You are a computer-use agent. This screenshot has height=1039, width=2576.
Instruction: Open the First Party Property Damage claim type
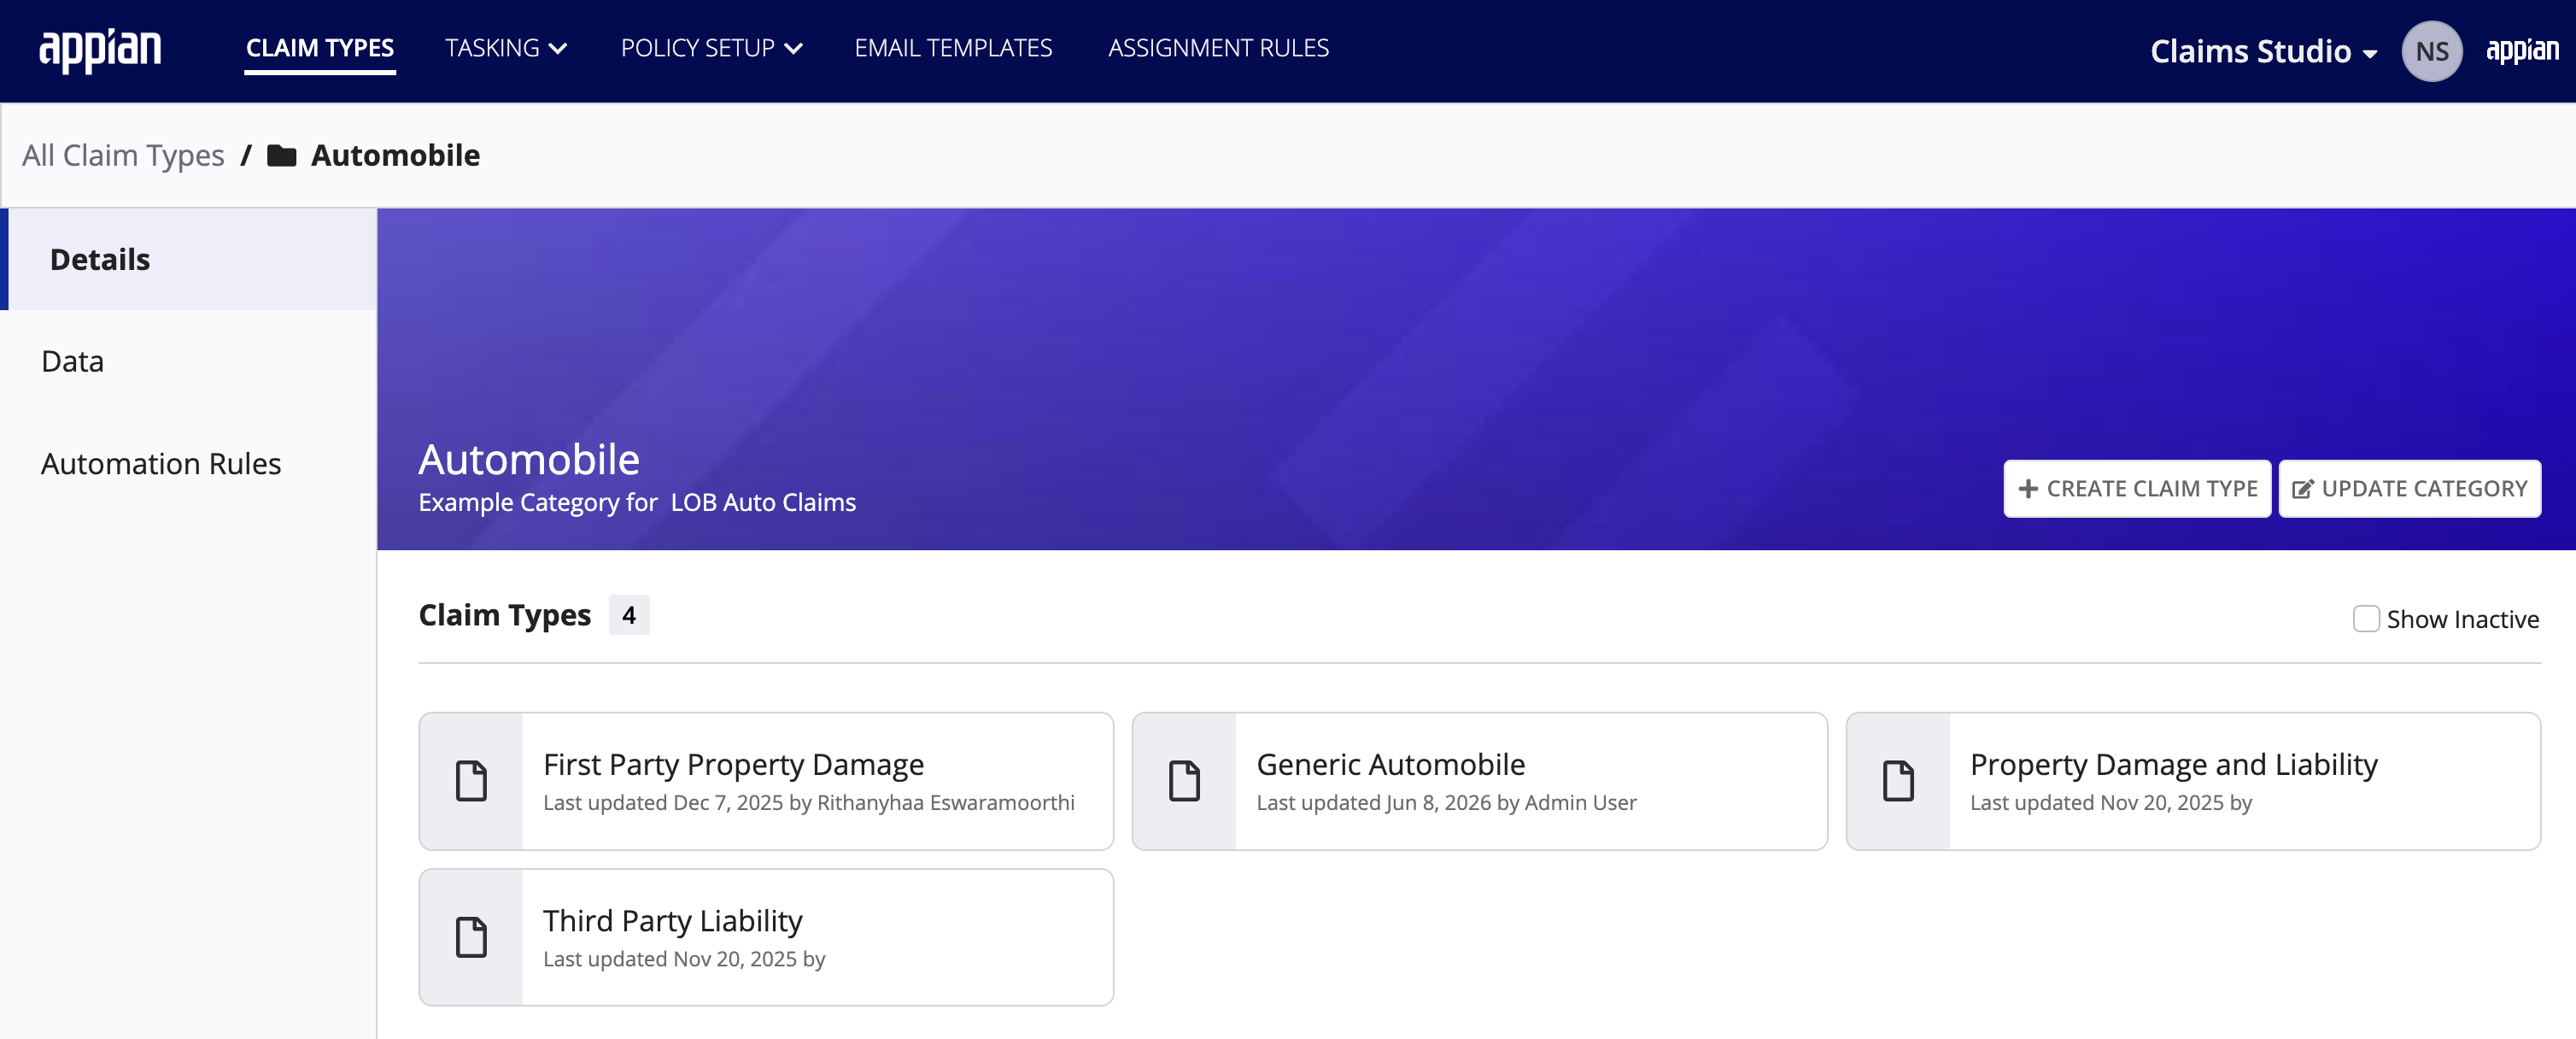(x=766, y=781)
